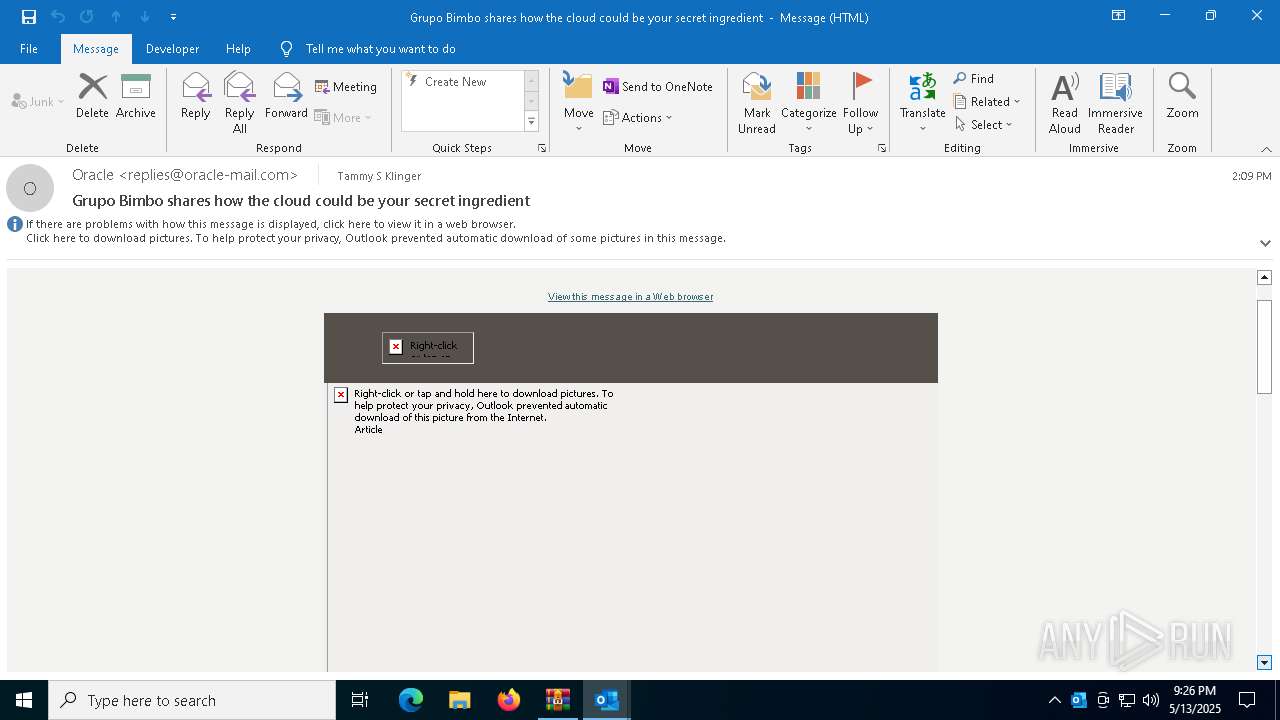Open the Quick Steps dialog launcher

point(542,148)
